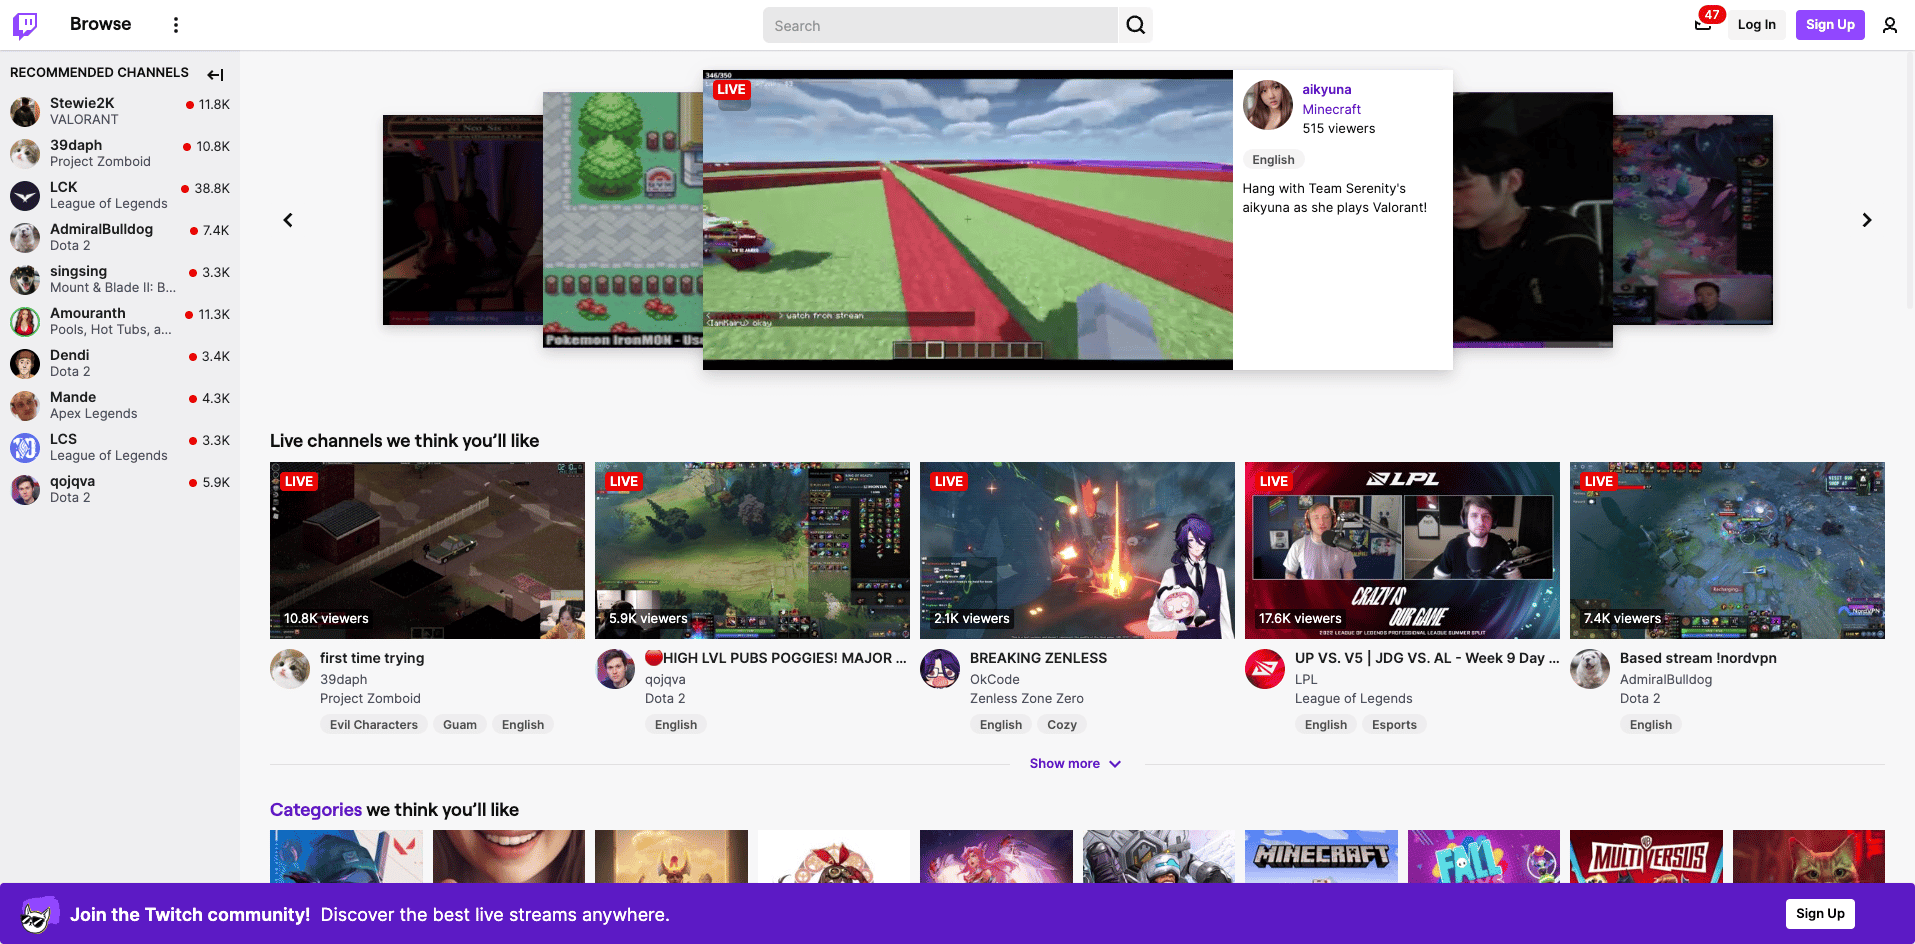
Task: Click Sign Up in bottom banner
Action: pos(1820,914)
